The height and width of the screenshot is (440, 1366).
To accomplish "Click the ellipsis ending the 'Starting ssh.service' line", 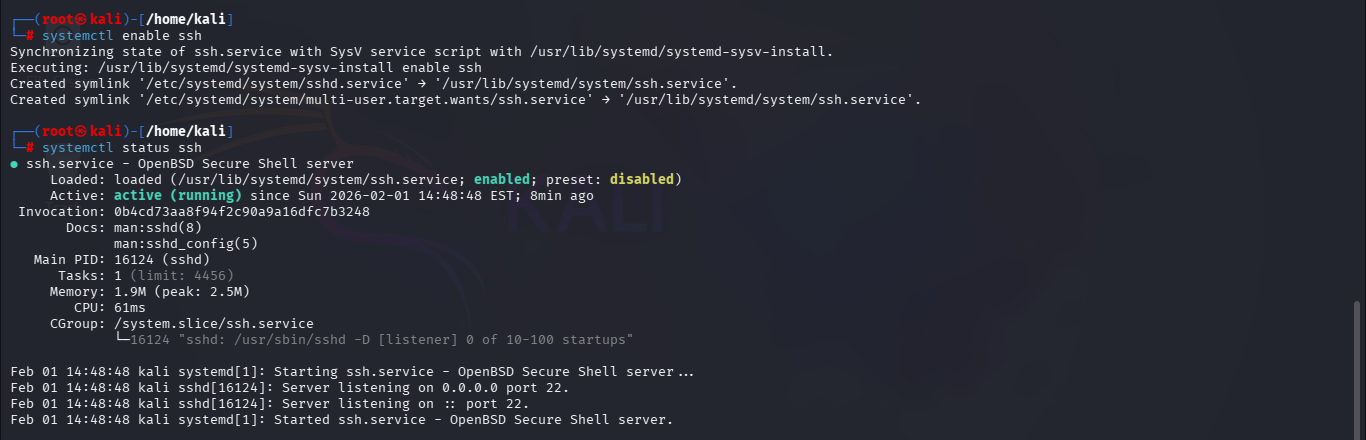I will click(x=685, y=372).
